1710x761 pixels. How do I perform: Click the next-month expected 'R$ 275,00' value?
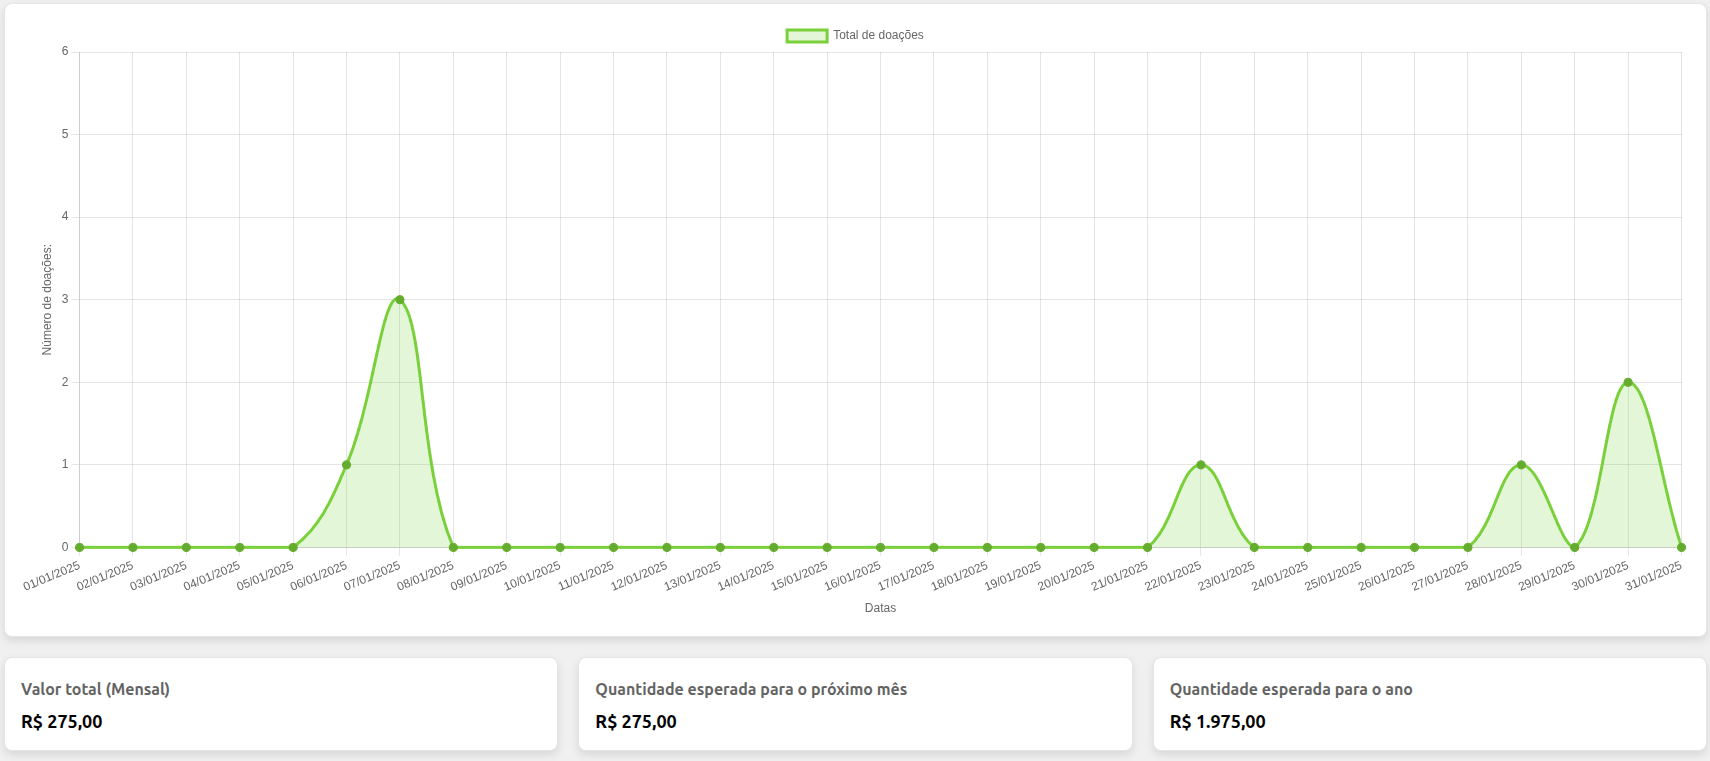coord(636,721)
